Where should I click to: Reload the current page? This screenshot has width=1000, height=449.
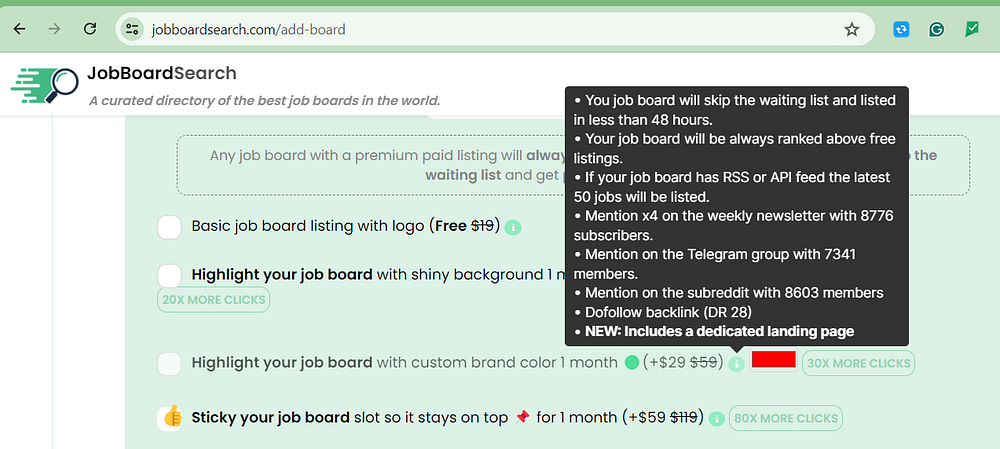[90, 29]
